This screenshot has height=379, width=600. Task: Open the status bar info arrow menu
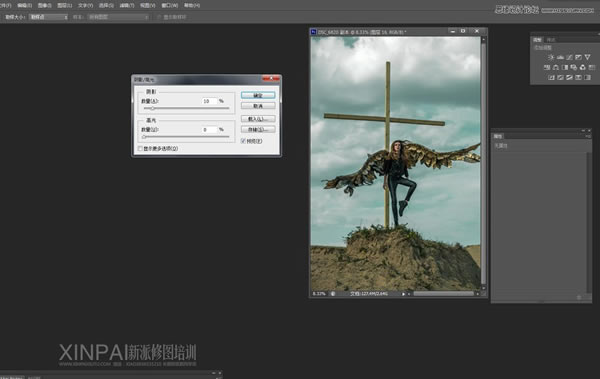tap(403, 294)
